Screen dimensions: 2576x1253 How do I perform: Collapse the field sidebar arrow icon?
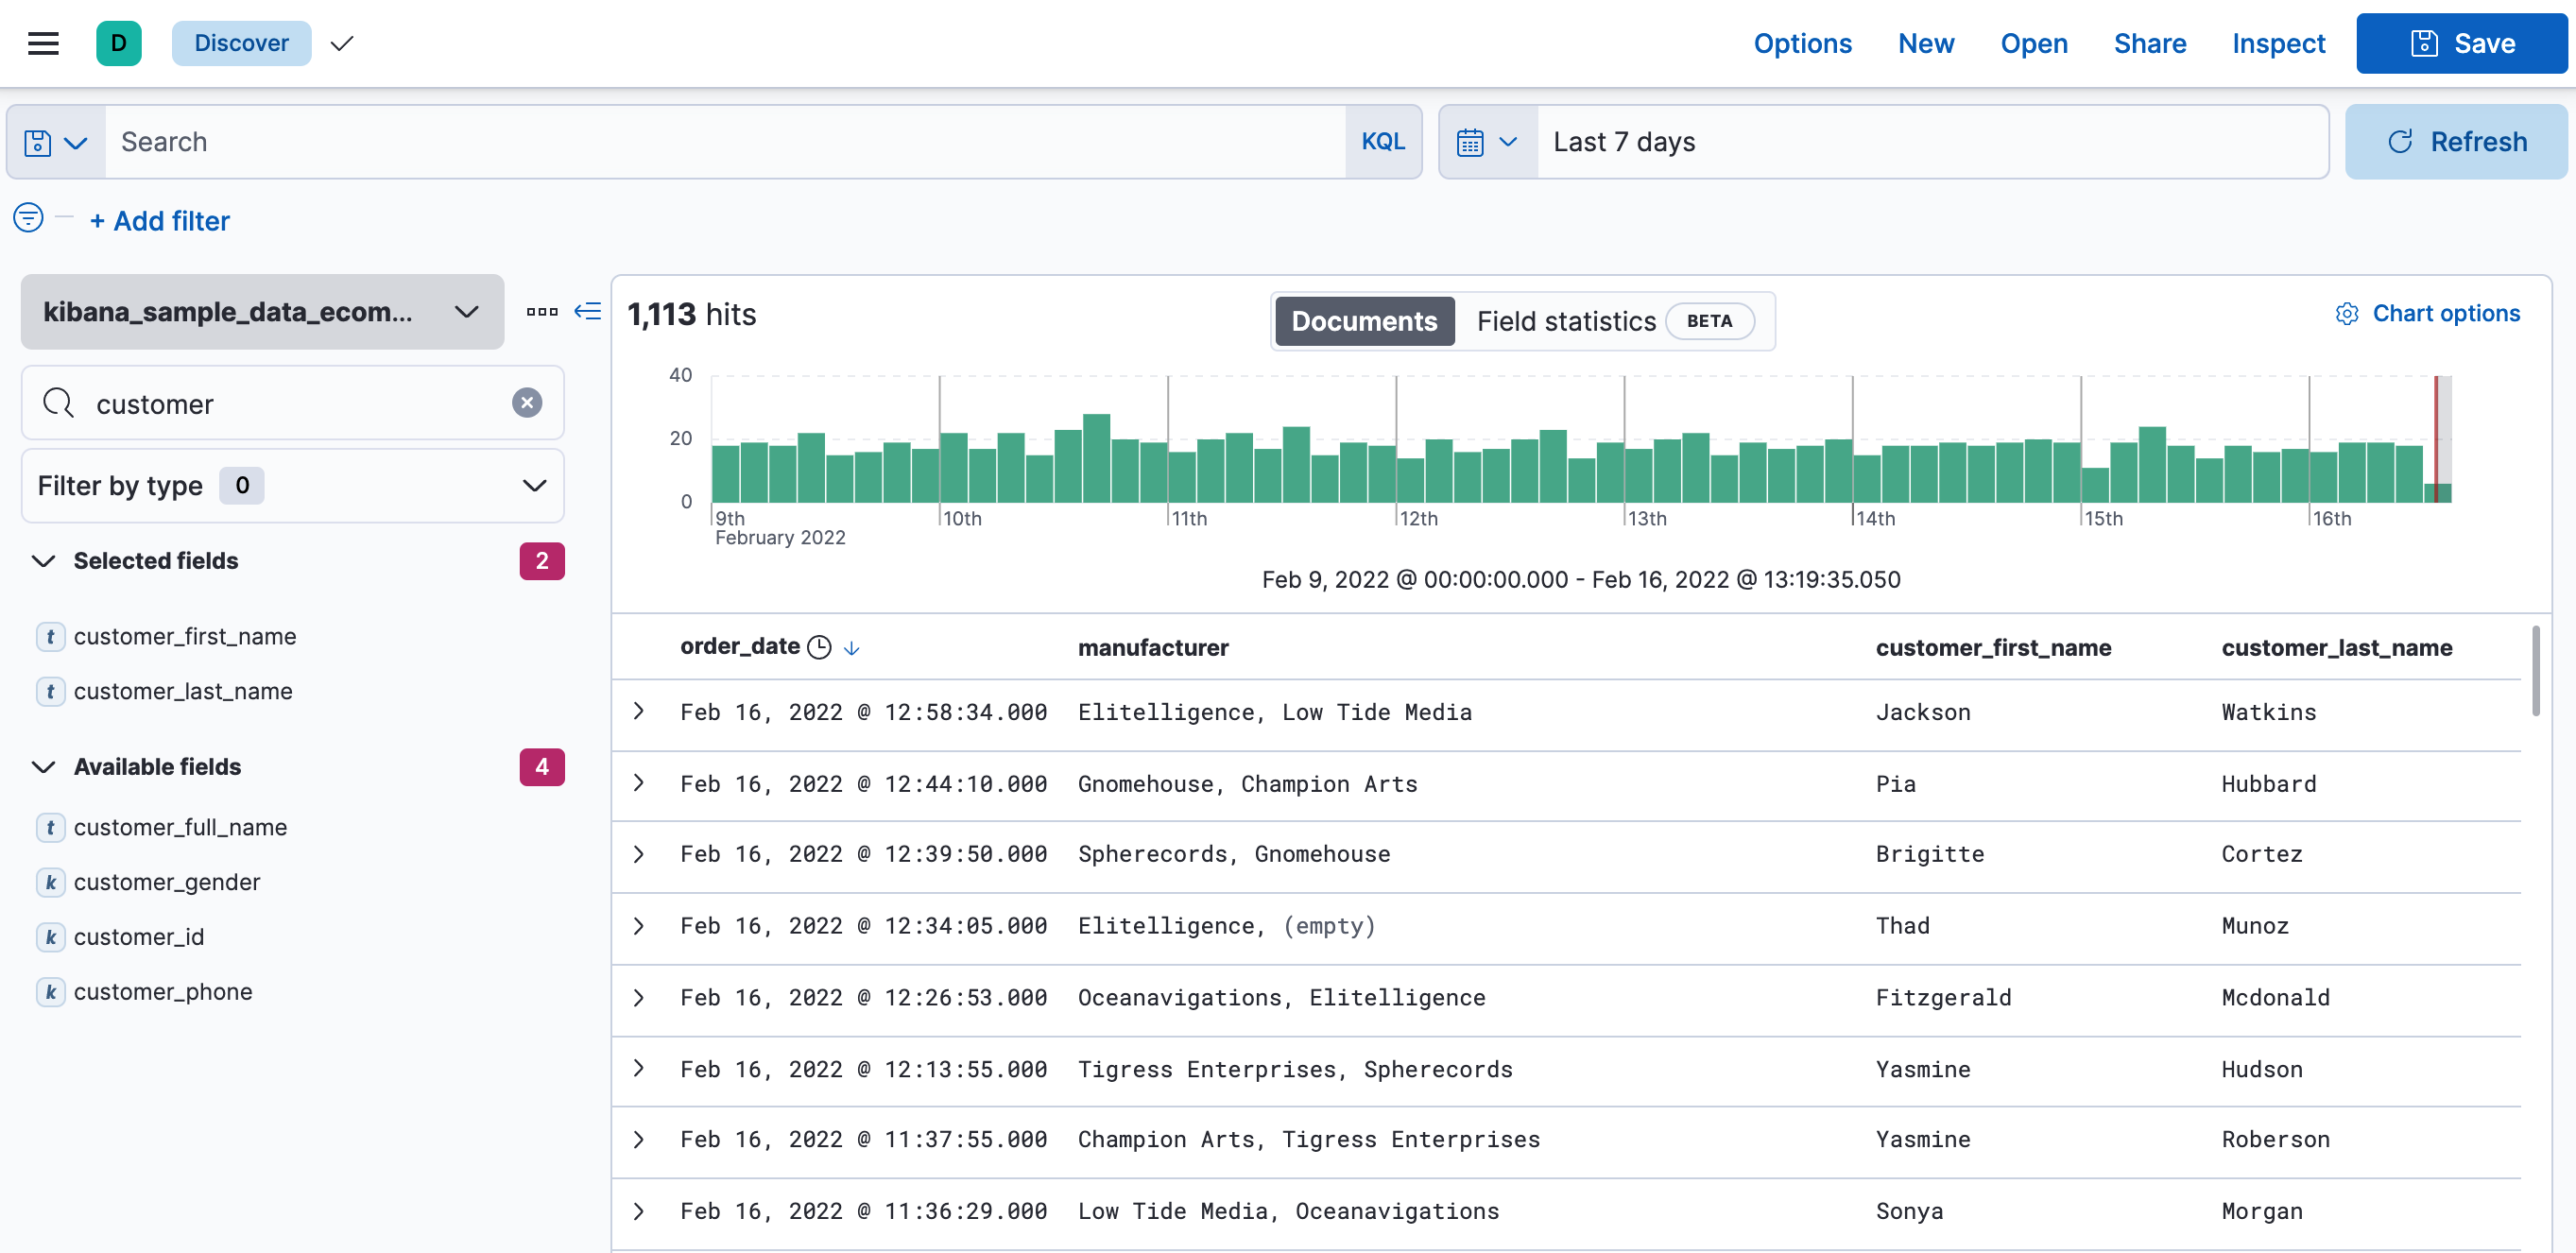(588, 312)
